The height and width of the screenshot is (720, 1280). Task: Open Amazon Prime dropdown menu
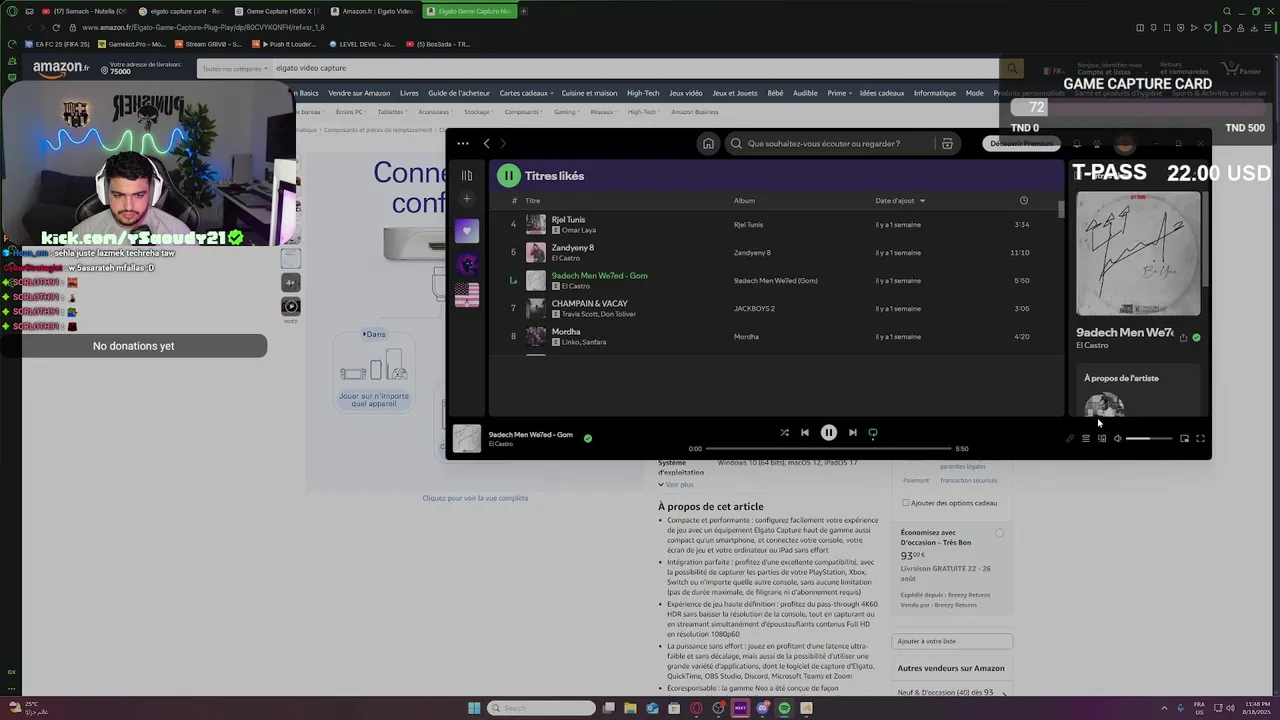click(x=839, y=93)
